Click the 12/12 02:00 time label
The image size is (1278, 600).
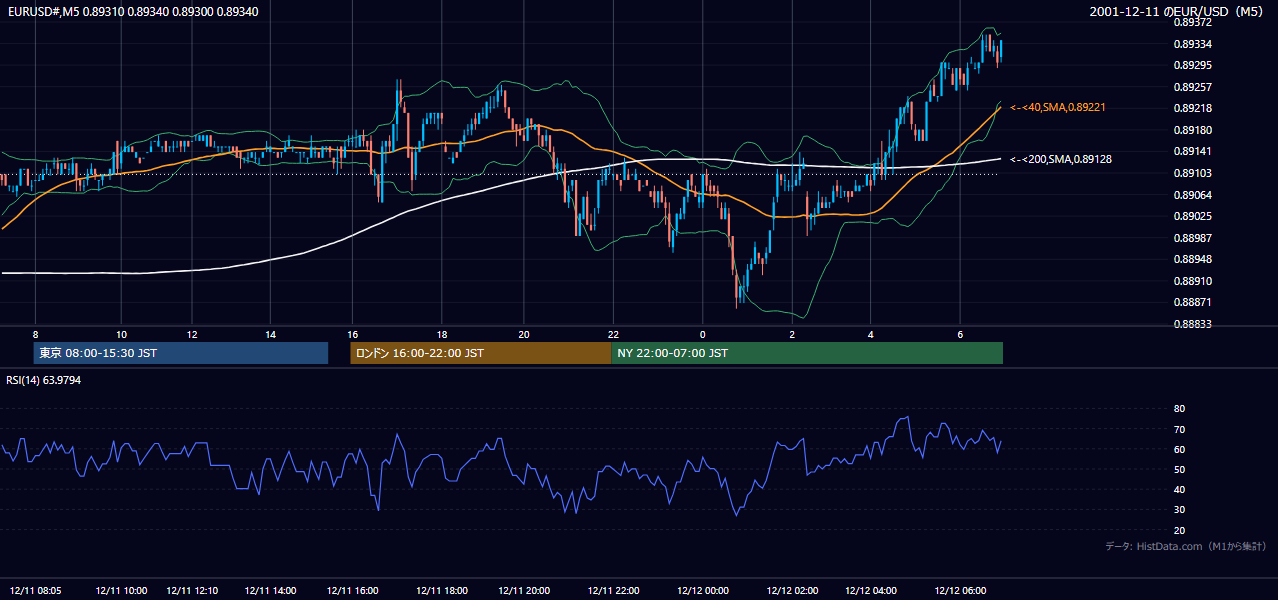coord(793,590)
